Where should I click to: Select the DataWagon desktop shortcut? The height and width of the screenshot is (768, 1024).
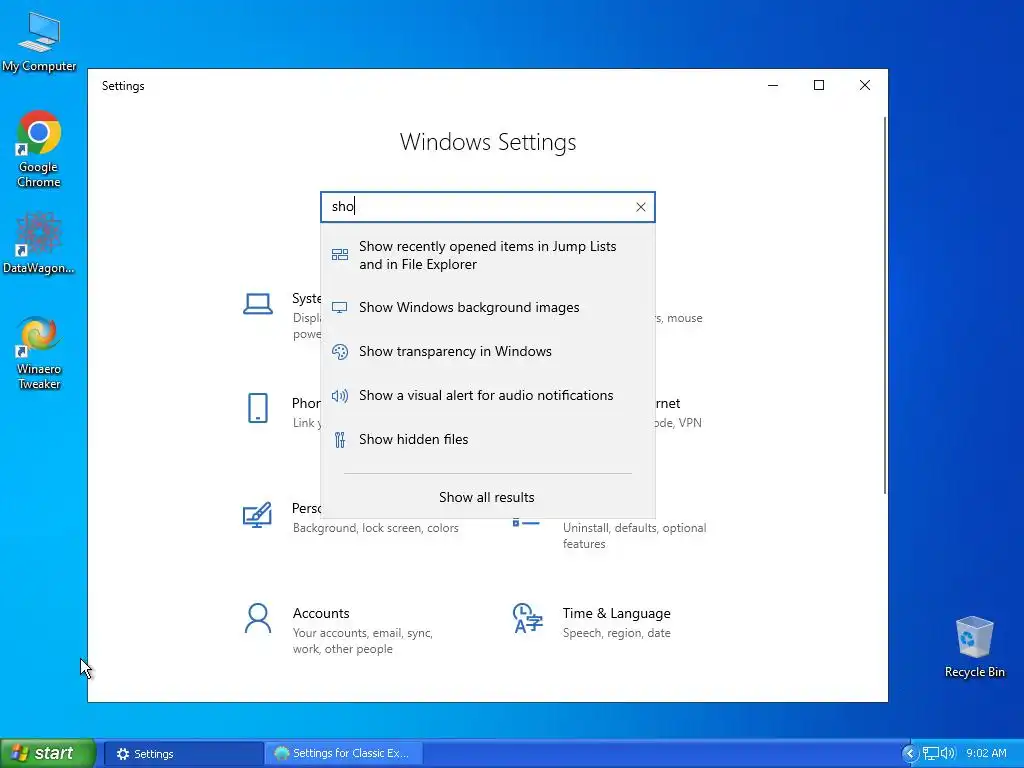(x=39, y=243)
